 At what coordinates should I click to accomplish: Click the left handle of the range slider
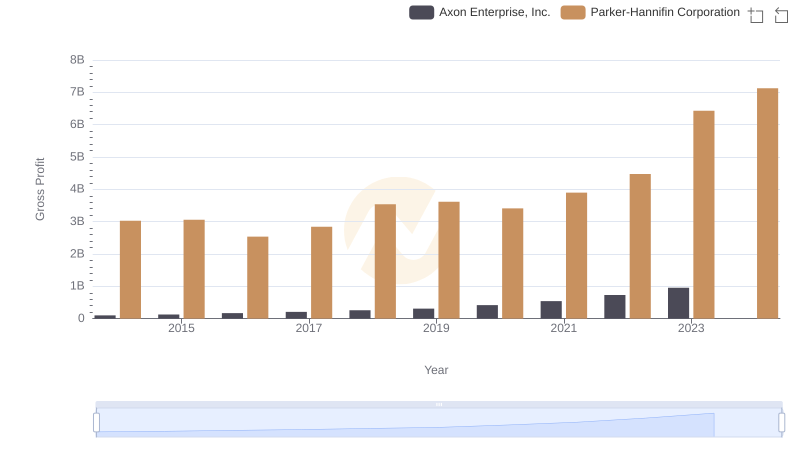click(x=96, y=423)
